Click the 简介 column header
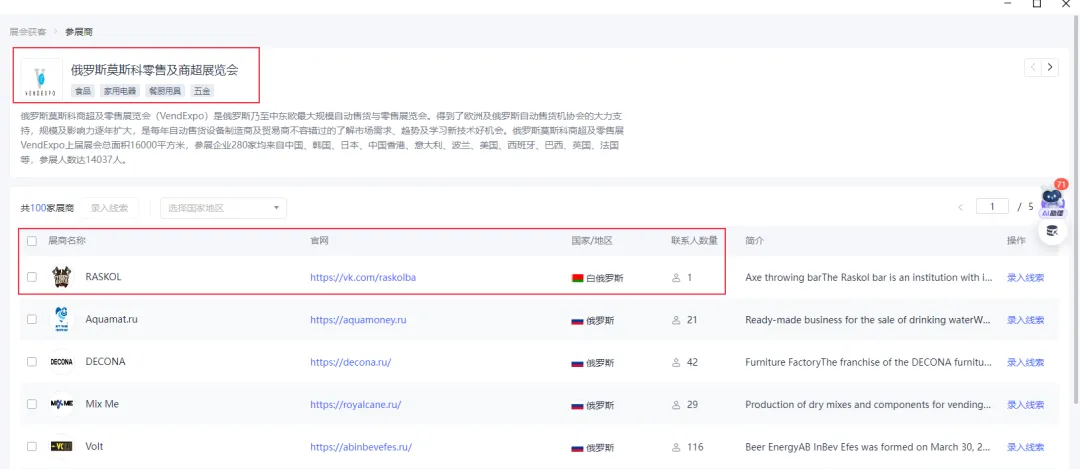 pyautogui.click(x=754, y=241)
